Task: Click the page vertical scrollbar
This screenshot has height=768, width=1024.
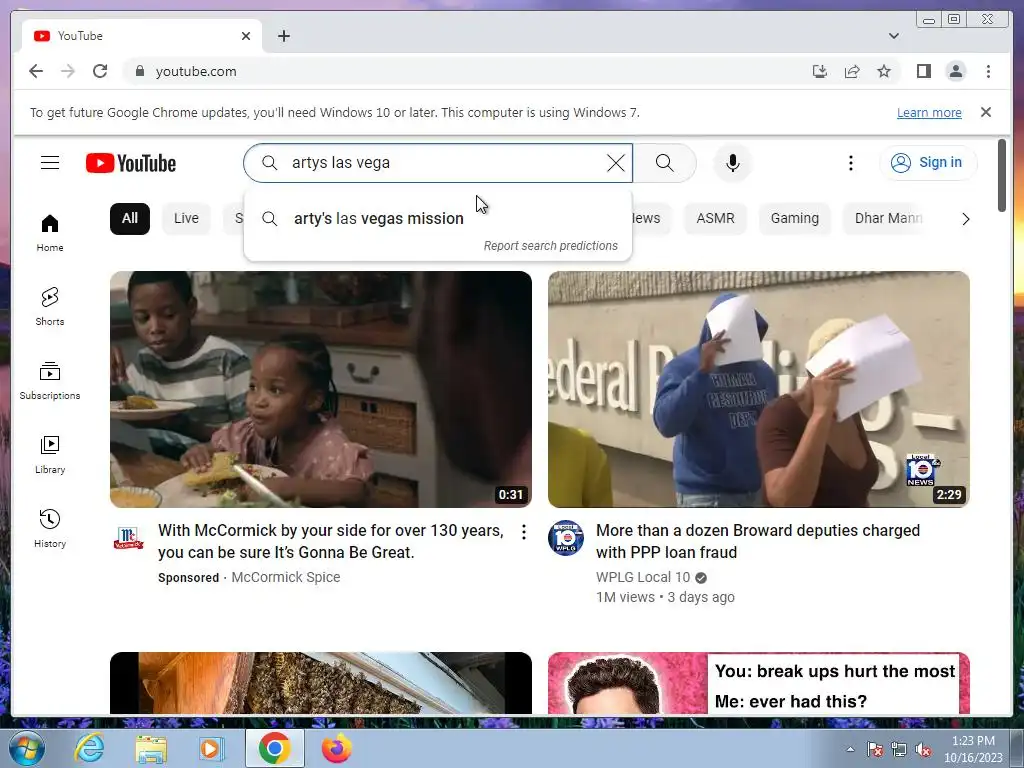Action: (x=1002, y=176)
